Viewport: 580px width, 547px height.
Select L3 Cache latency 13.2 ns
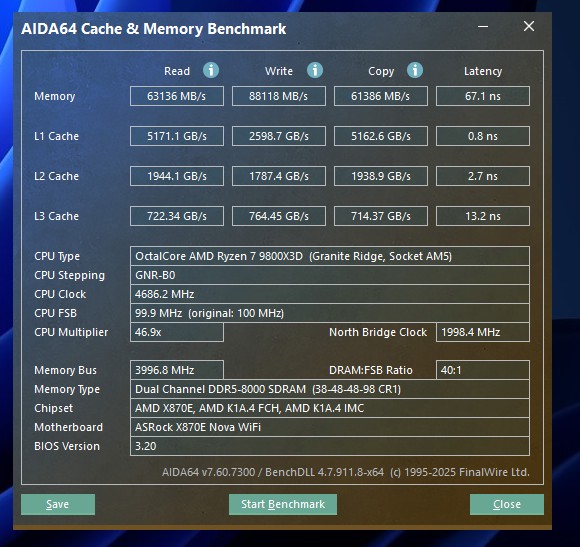483,216
